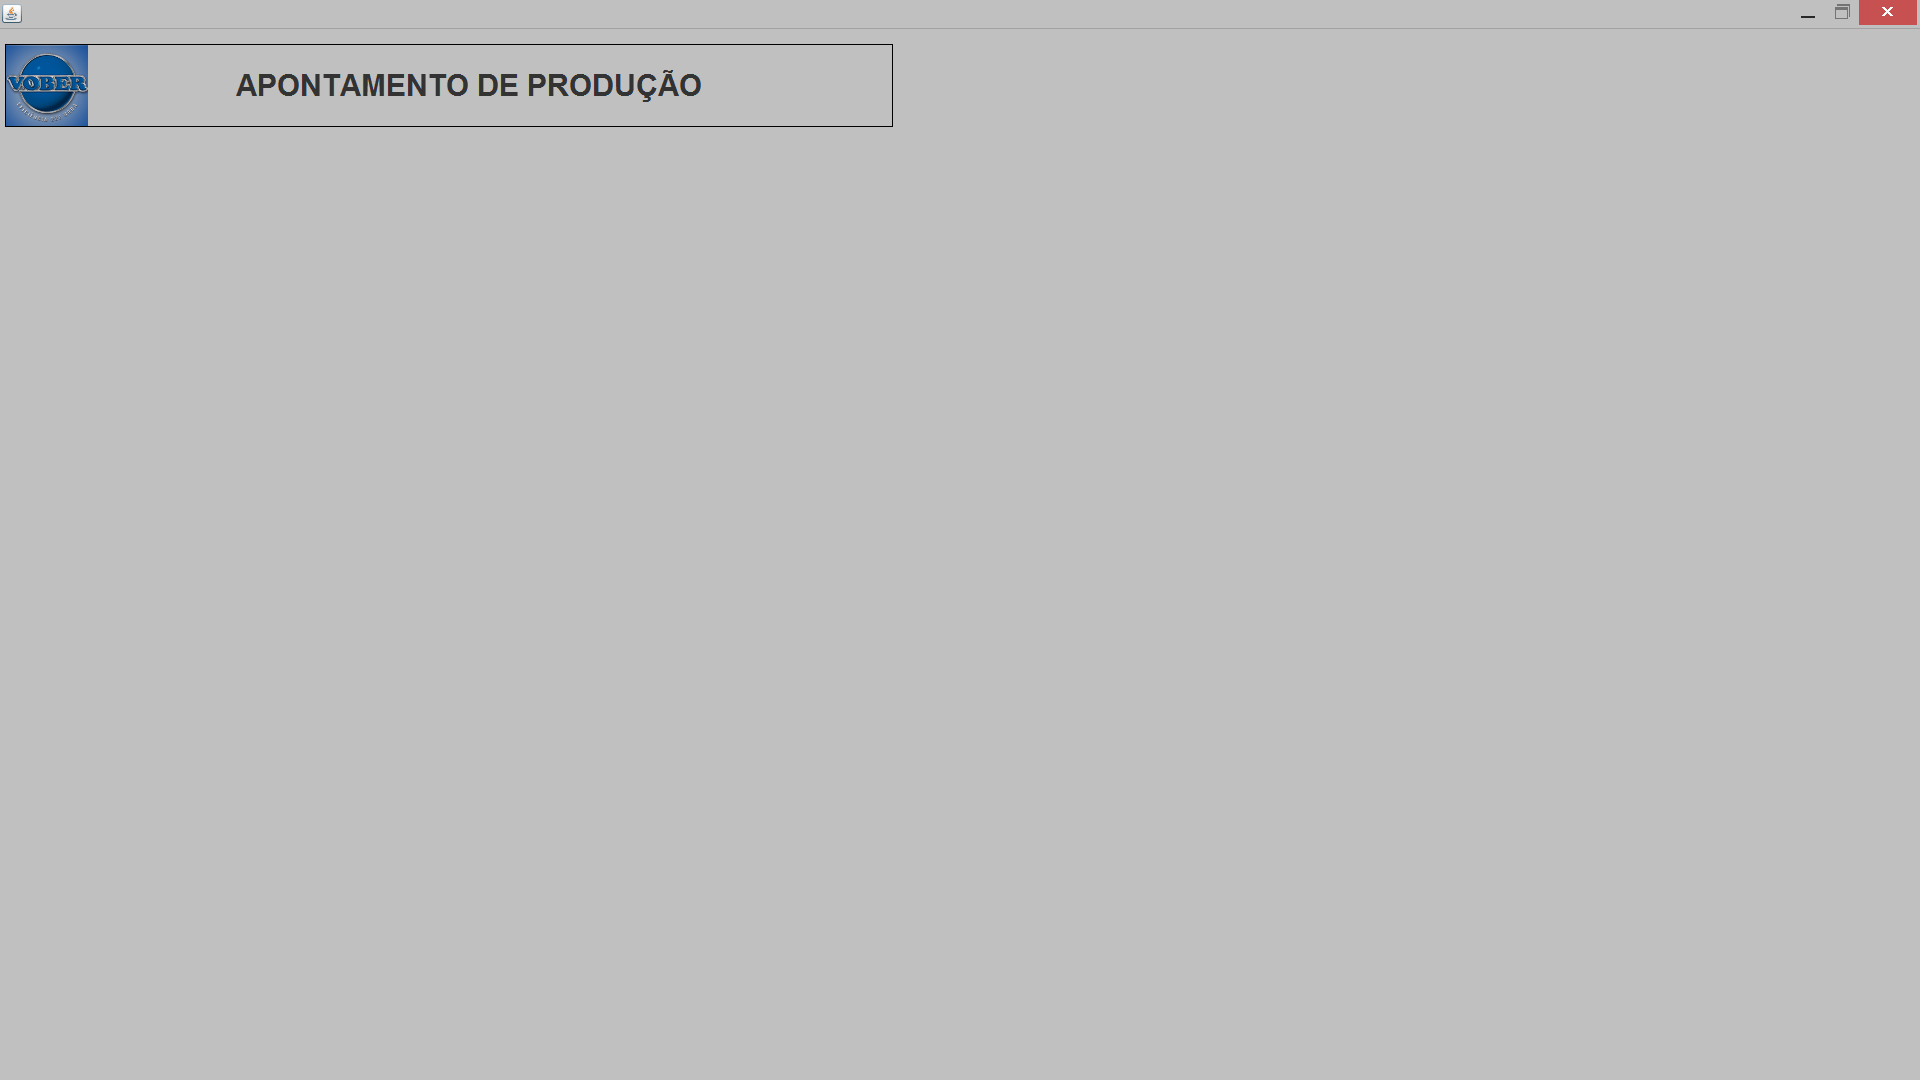Click the word DE in the header title
The height and width of the screenshot is (1080, 1920).
497,86
